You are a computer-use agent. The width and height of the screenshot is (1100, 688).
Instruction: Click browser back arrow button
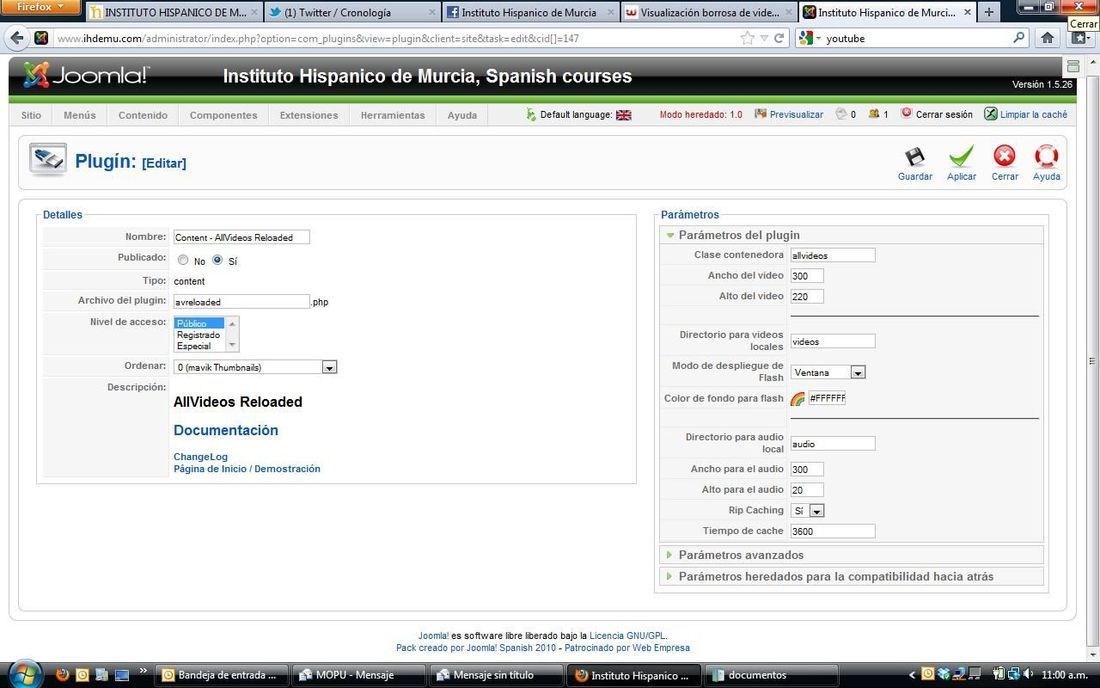pyautogui.click(x=18, y=39)
